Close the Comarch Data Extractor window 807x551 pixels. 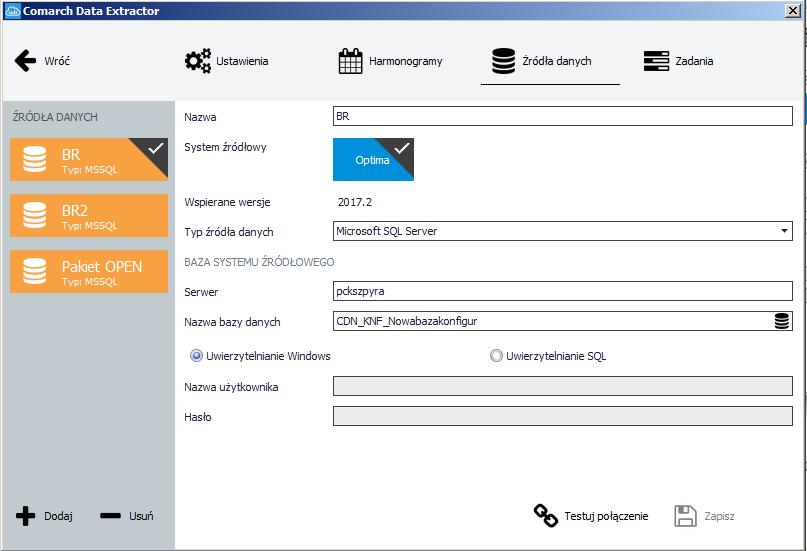793,11
